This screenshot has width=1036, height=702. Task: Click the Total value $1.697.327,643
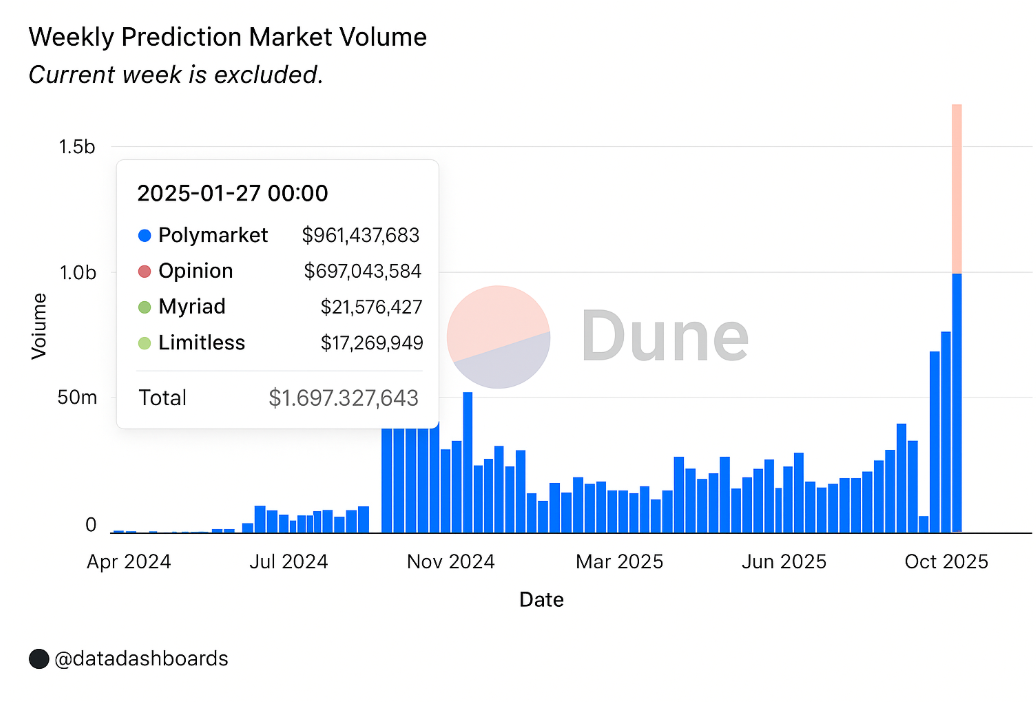pos(343,398)
